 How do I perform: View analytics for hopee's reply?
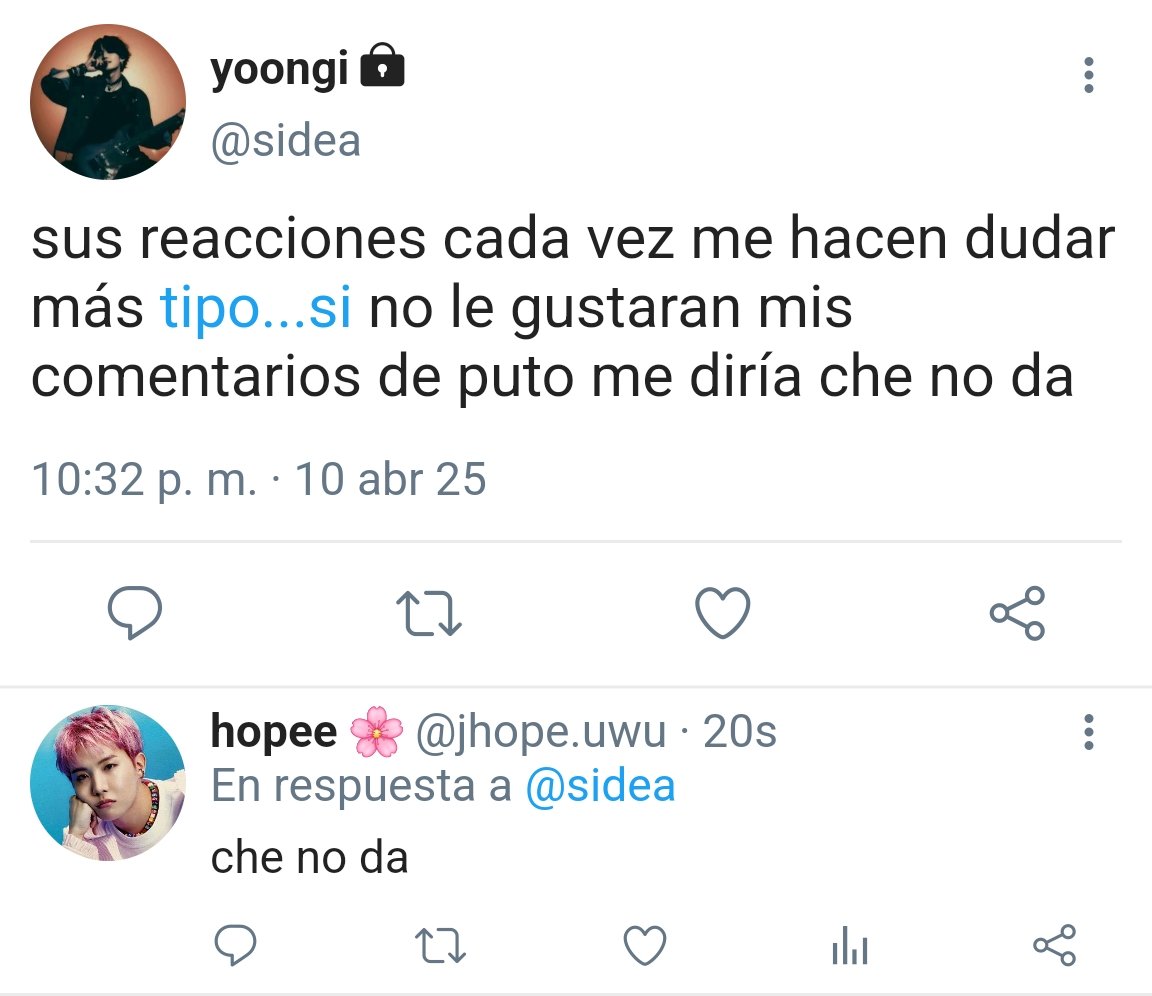(x=850, y=945)
